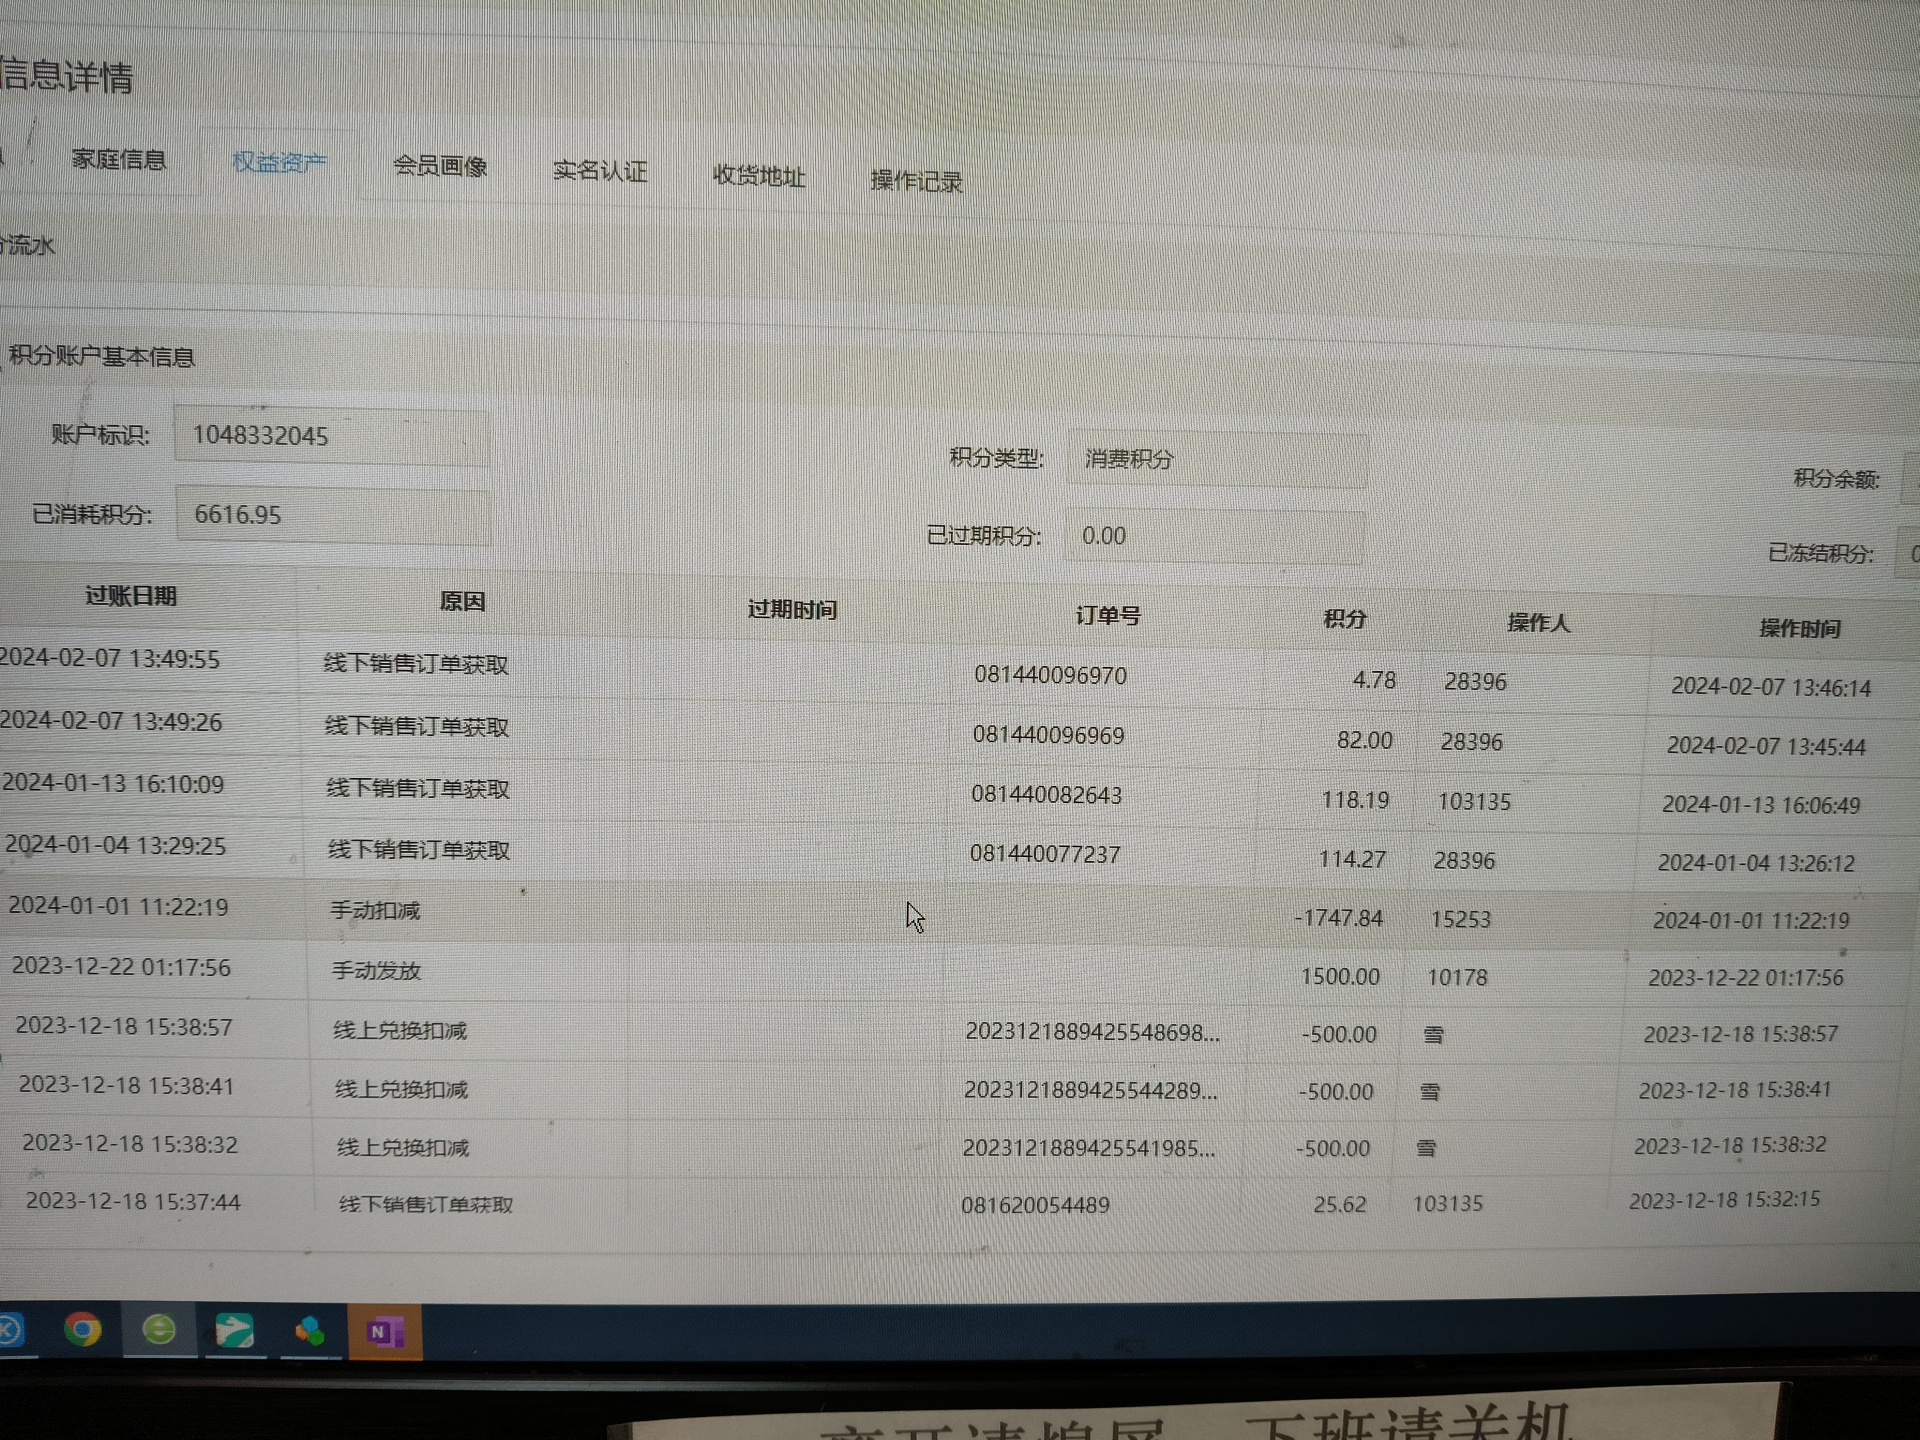Open the 操作记录 tab
The height and width of the screenshot is (1440, 1920).
click(x=916, y=181)
